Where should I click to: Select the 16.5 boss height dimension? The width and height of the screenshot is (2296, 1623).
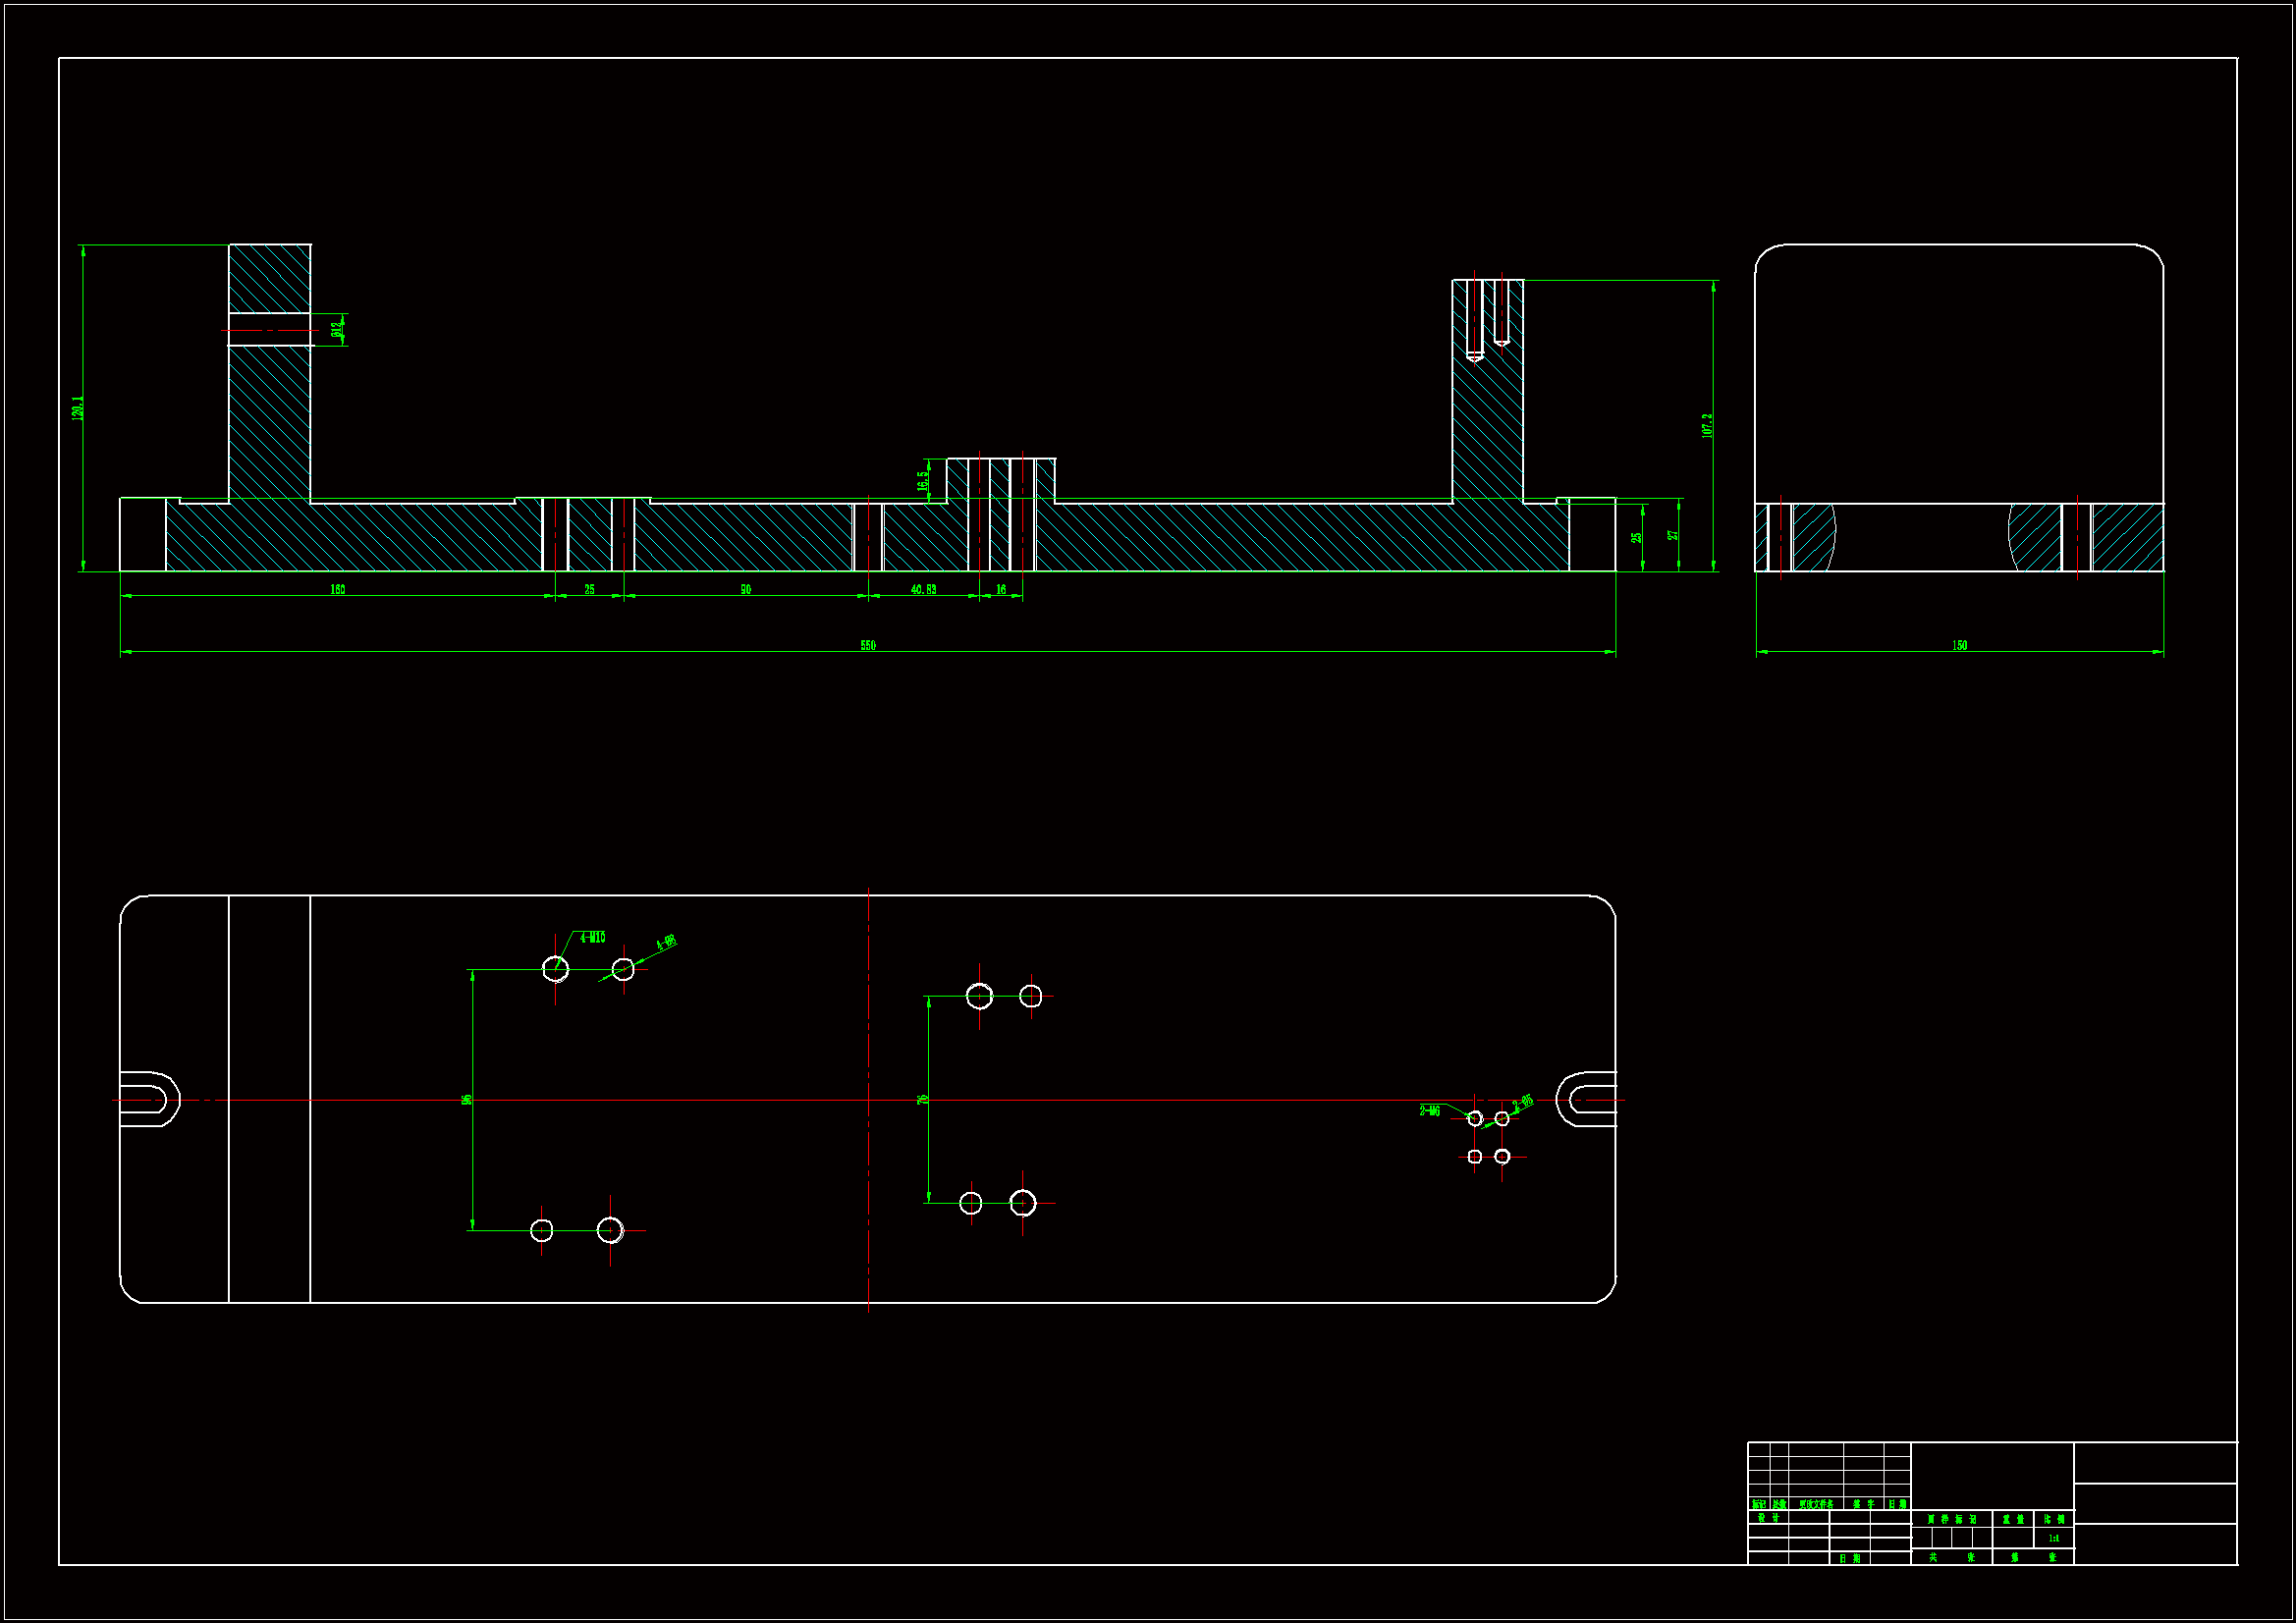click(x=923, y=481)
